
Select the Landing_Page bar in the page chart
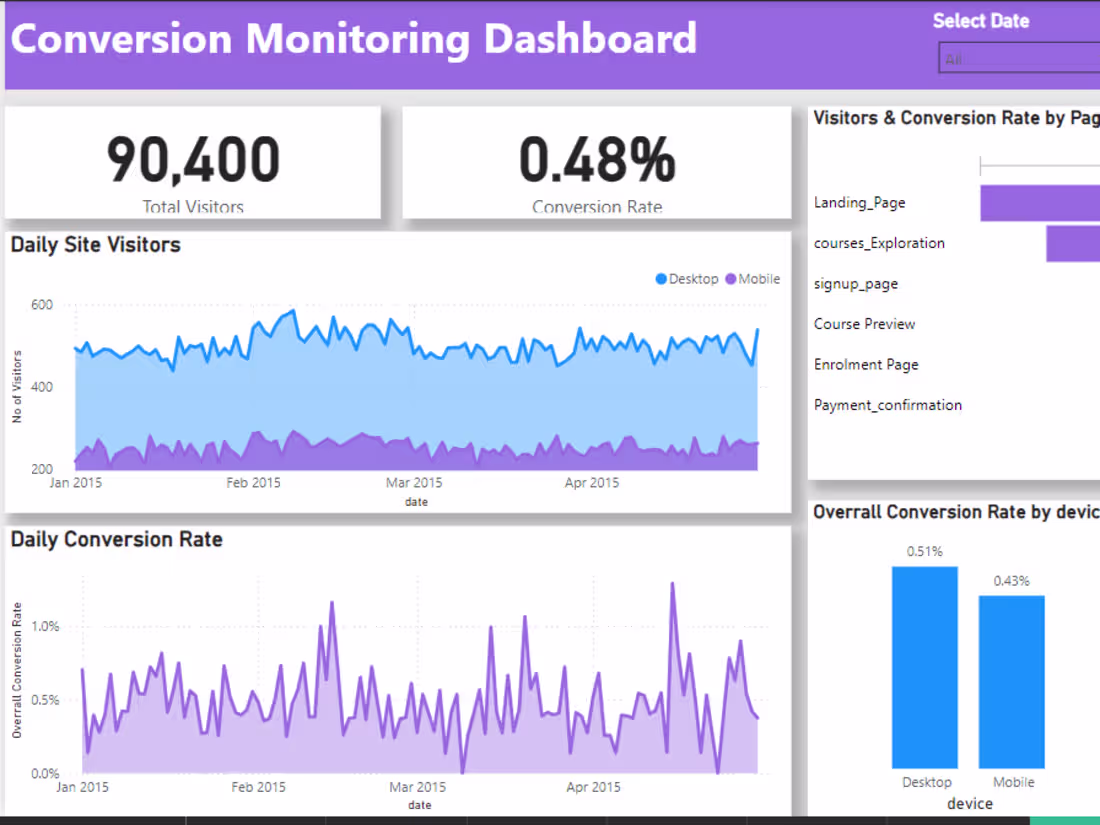point(1040,202)
